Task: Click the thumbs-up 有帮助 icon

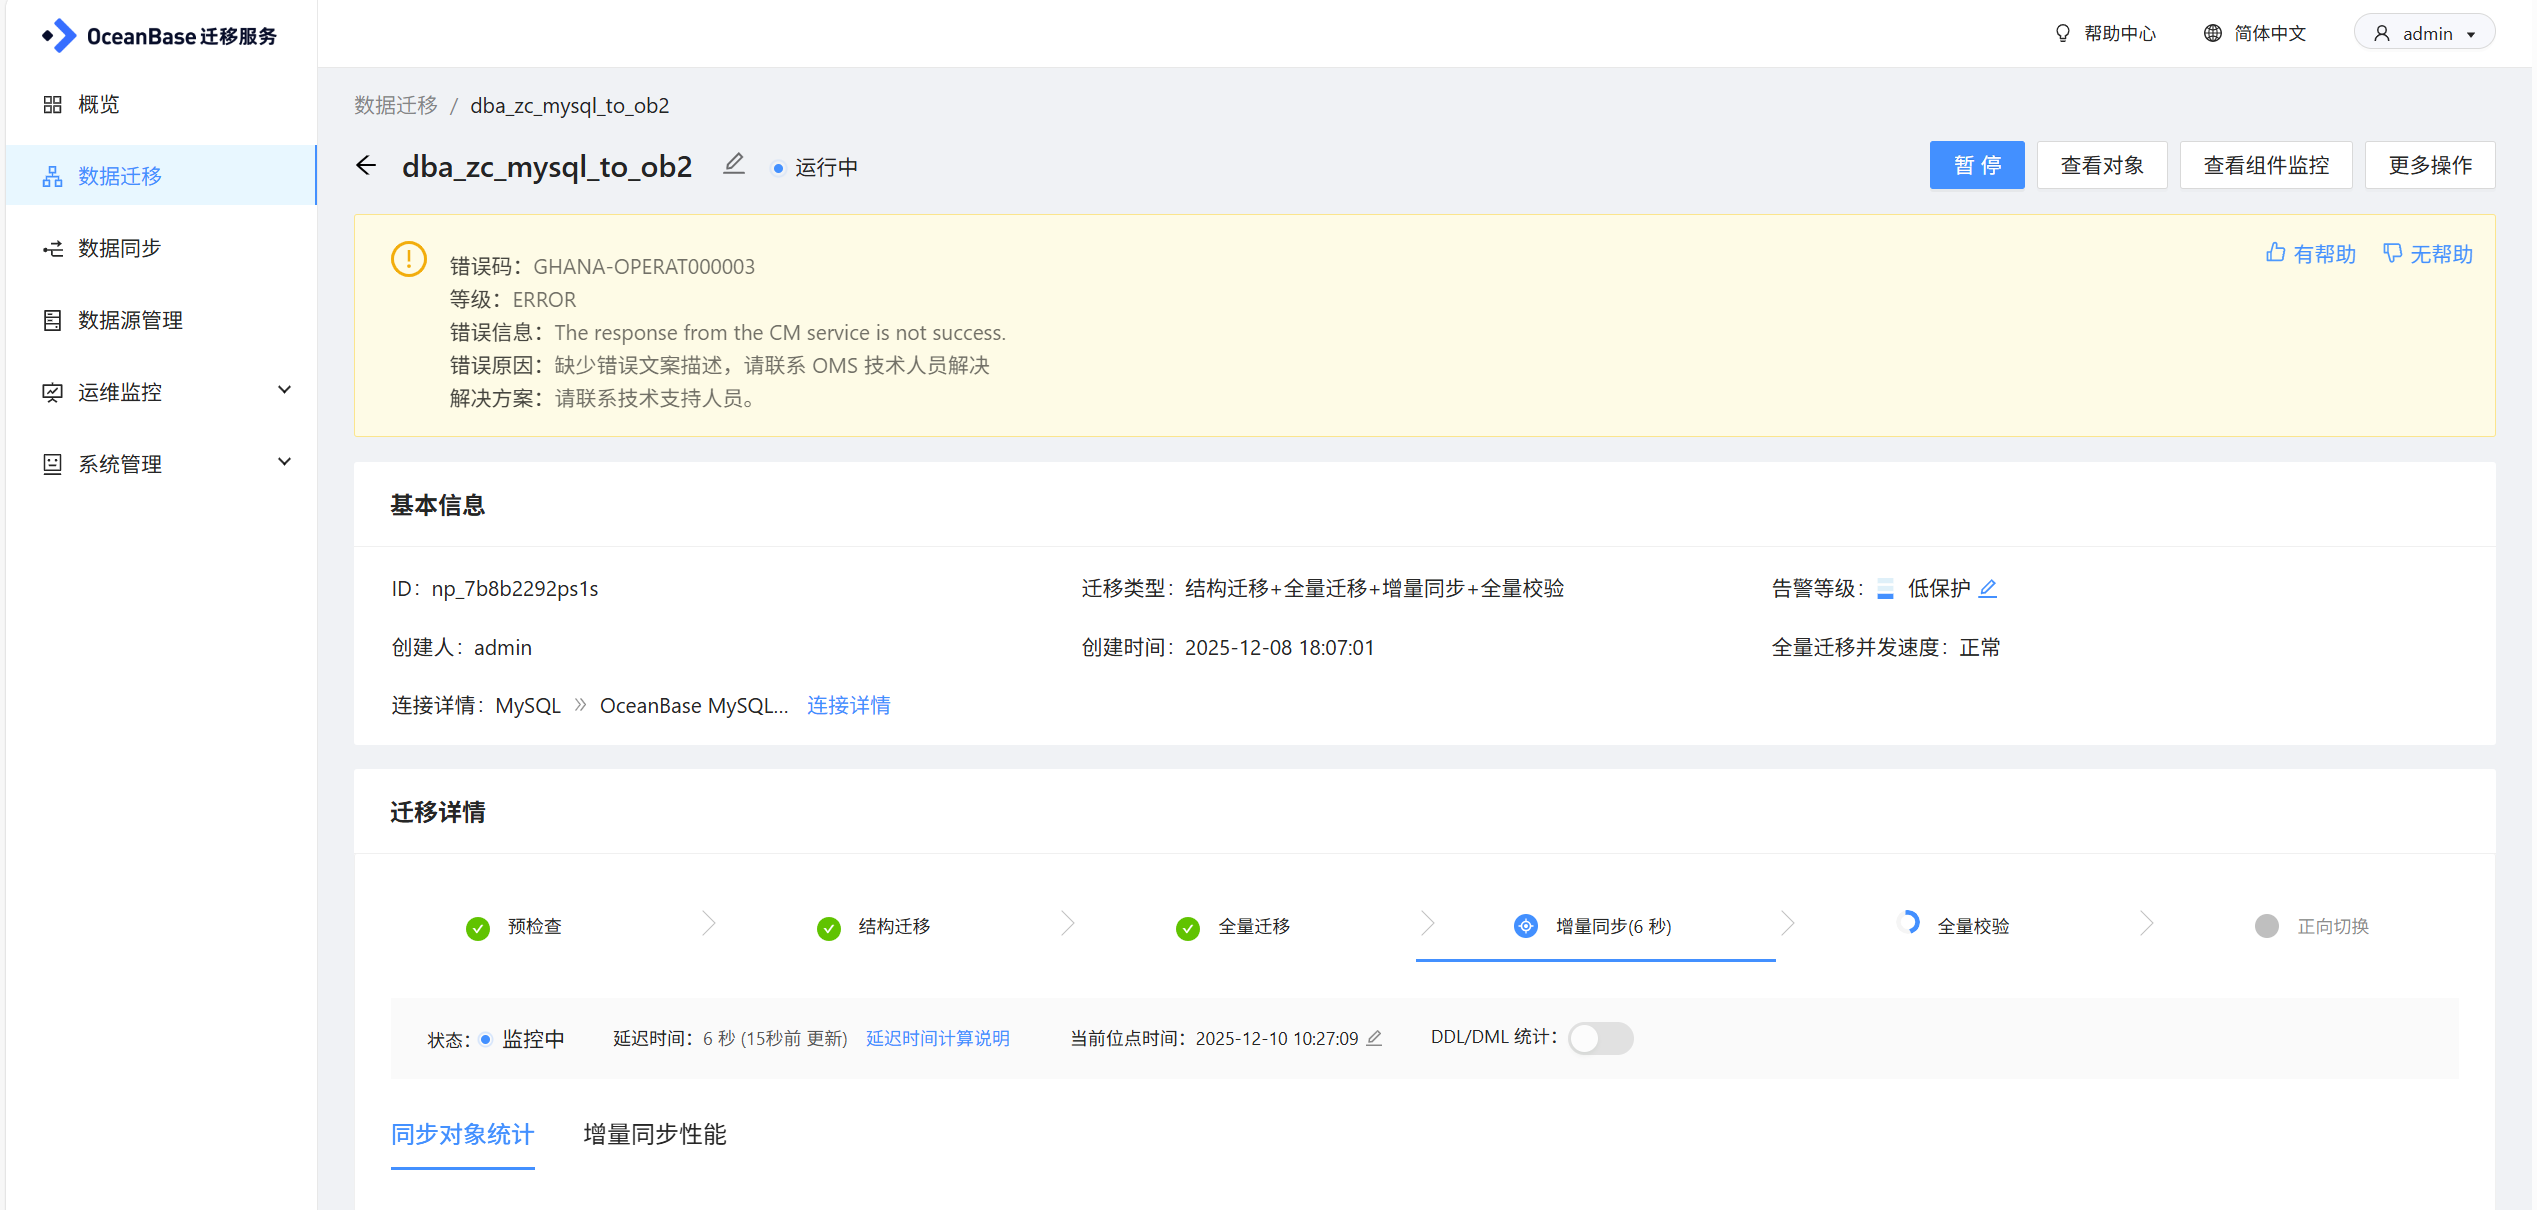Action: coord(2275,253)
